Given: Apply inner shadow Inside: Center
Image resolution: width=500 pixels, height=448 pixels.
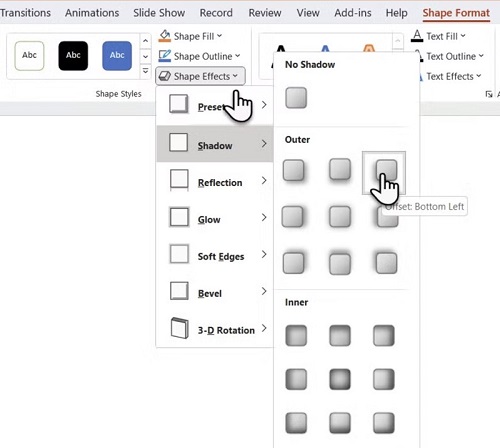Looking at the screenshot, I should [x=340, y=379].
